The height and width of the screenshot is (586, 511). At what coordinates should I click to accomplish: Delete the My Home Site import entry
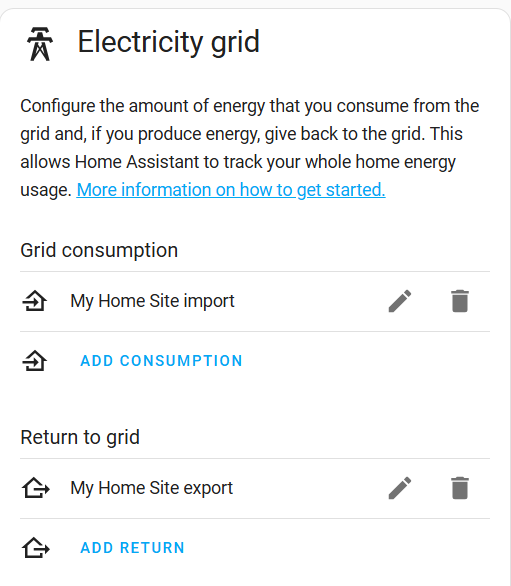click(x=460, y=301)
